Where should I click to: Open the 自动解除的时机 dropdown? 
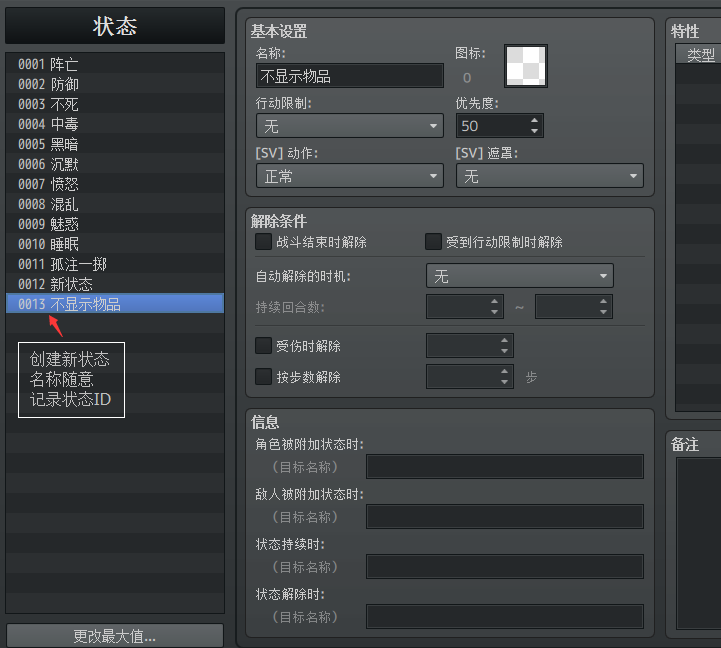click(520, 276)
